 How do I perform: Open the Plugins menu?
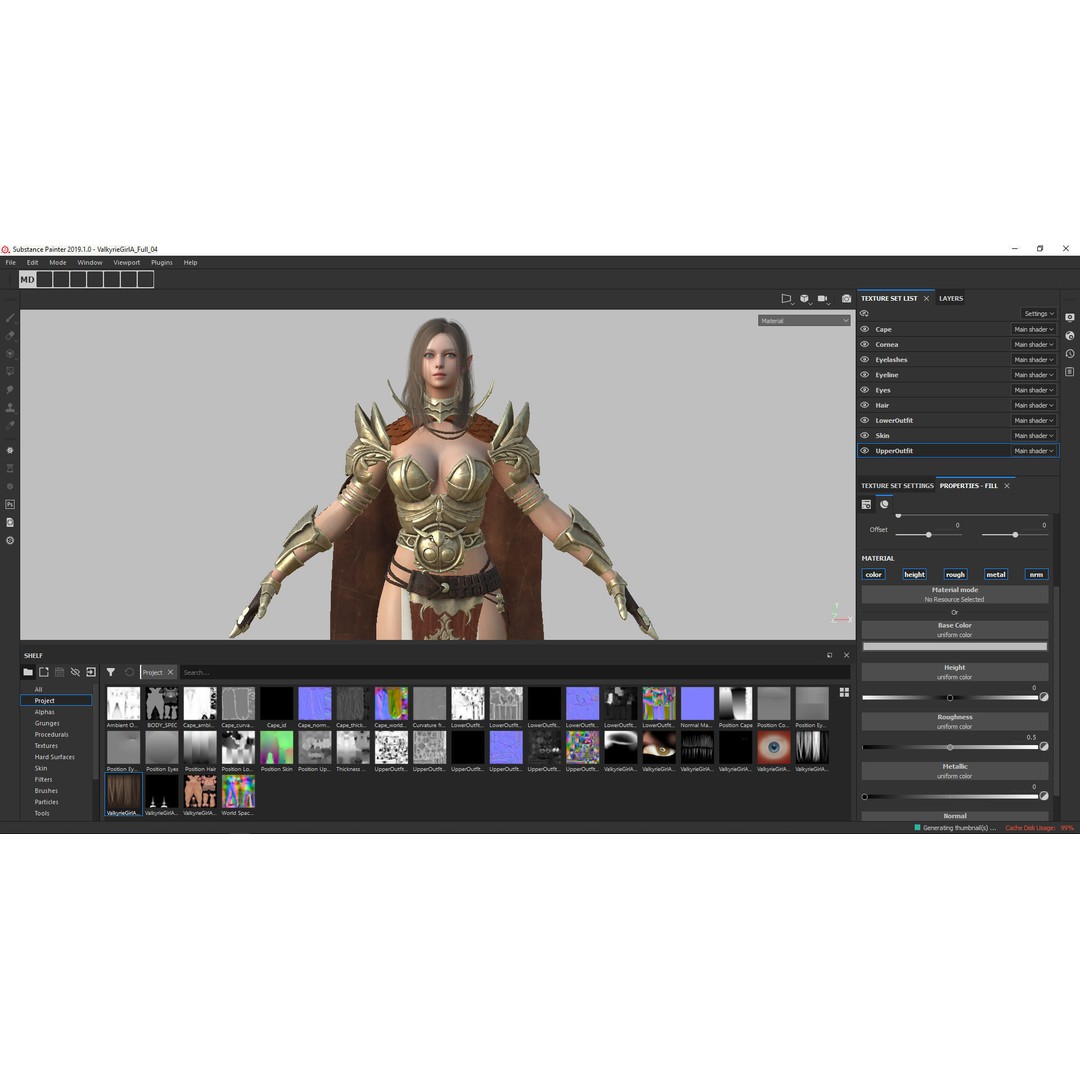162,262
